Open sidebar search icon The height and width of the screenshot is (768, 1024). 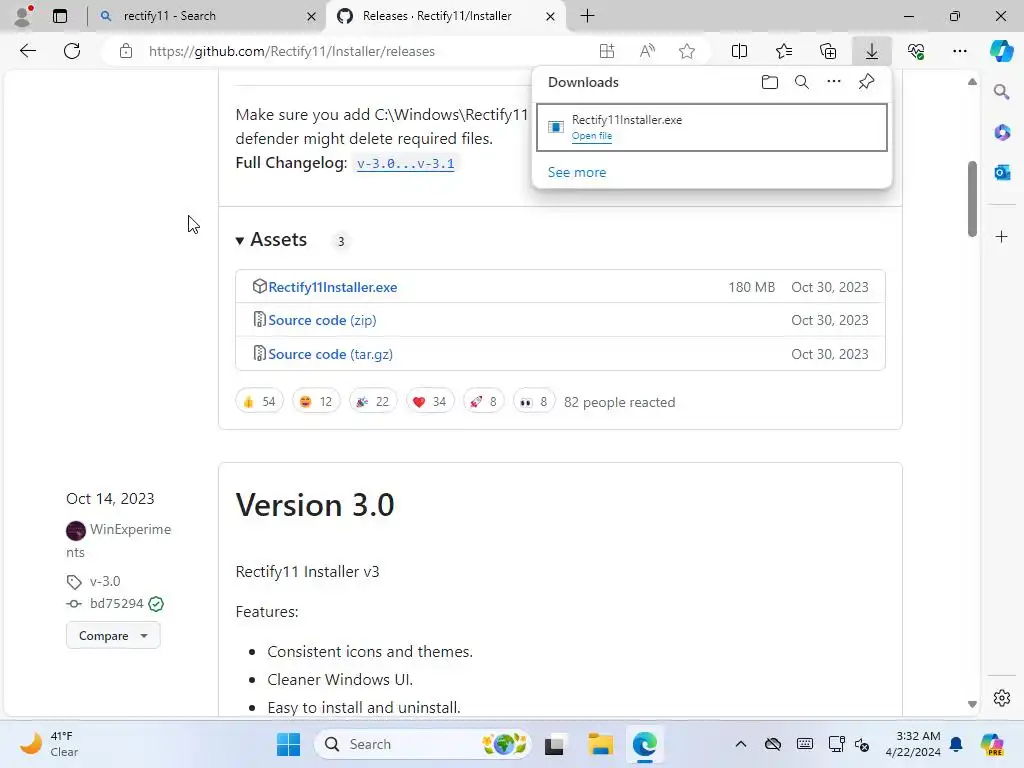(1001, 92)
